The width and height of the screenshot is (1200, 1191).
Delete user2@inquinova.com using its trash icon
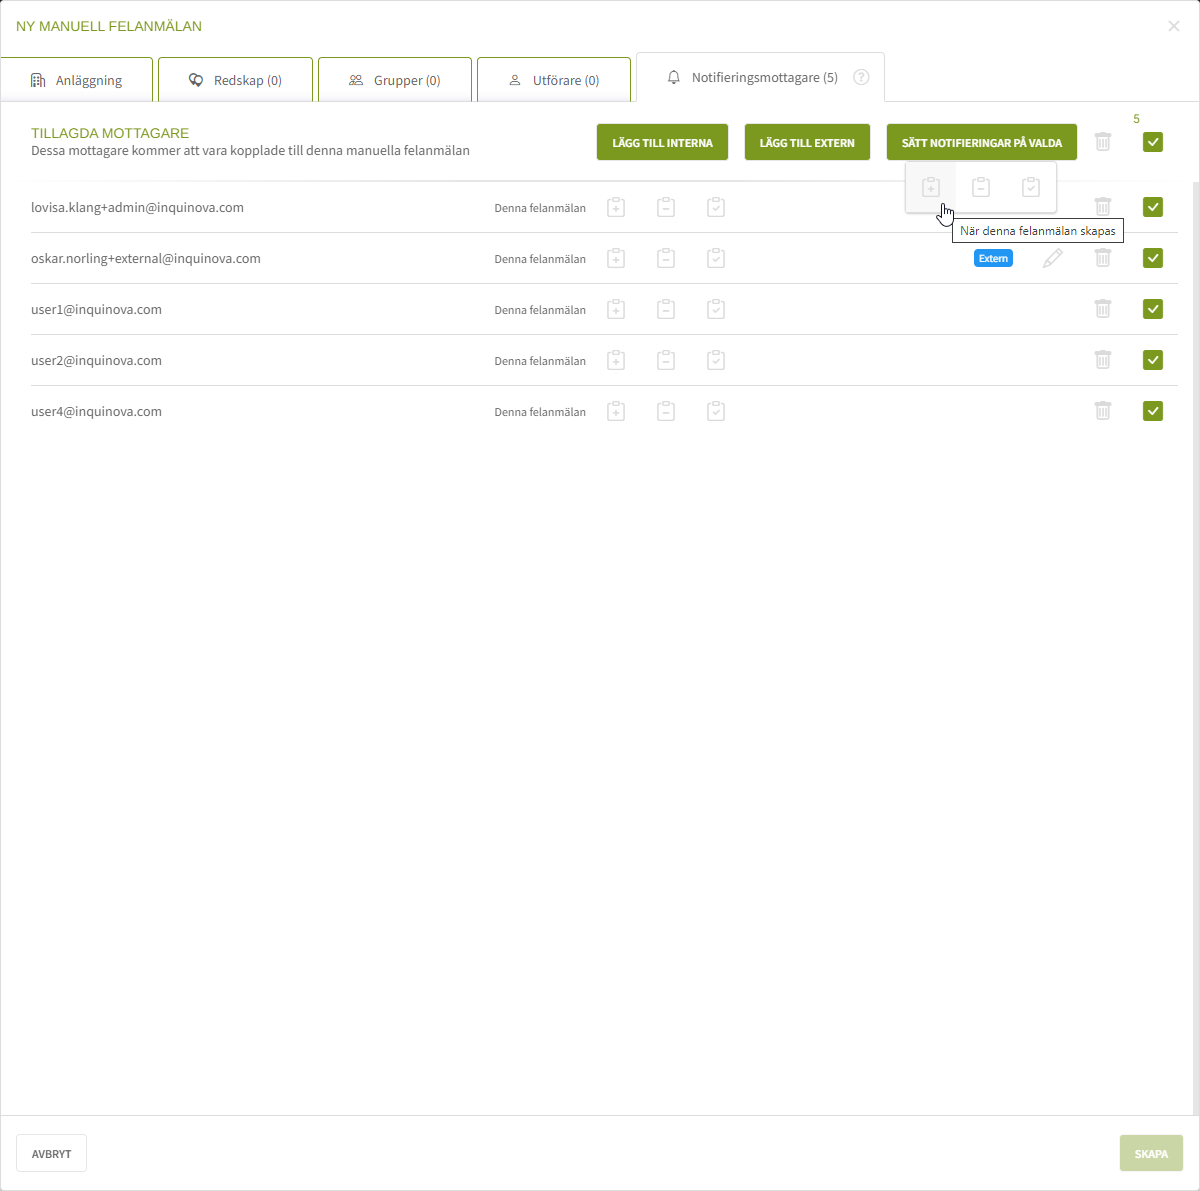click(1103, 360)
